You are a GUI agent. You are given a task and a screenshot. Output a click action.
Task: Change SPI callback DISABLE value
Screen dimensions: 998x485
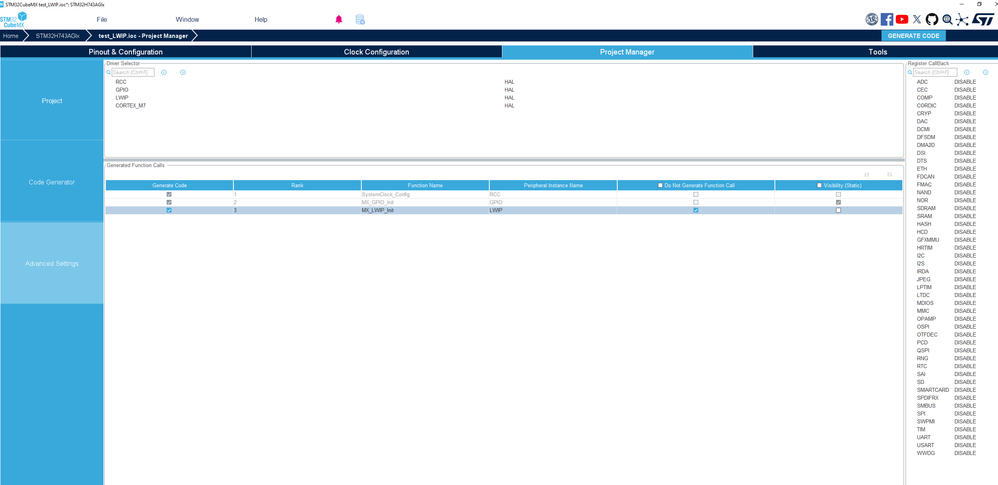tap(965, 414)
